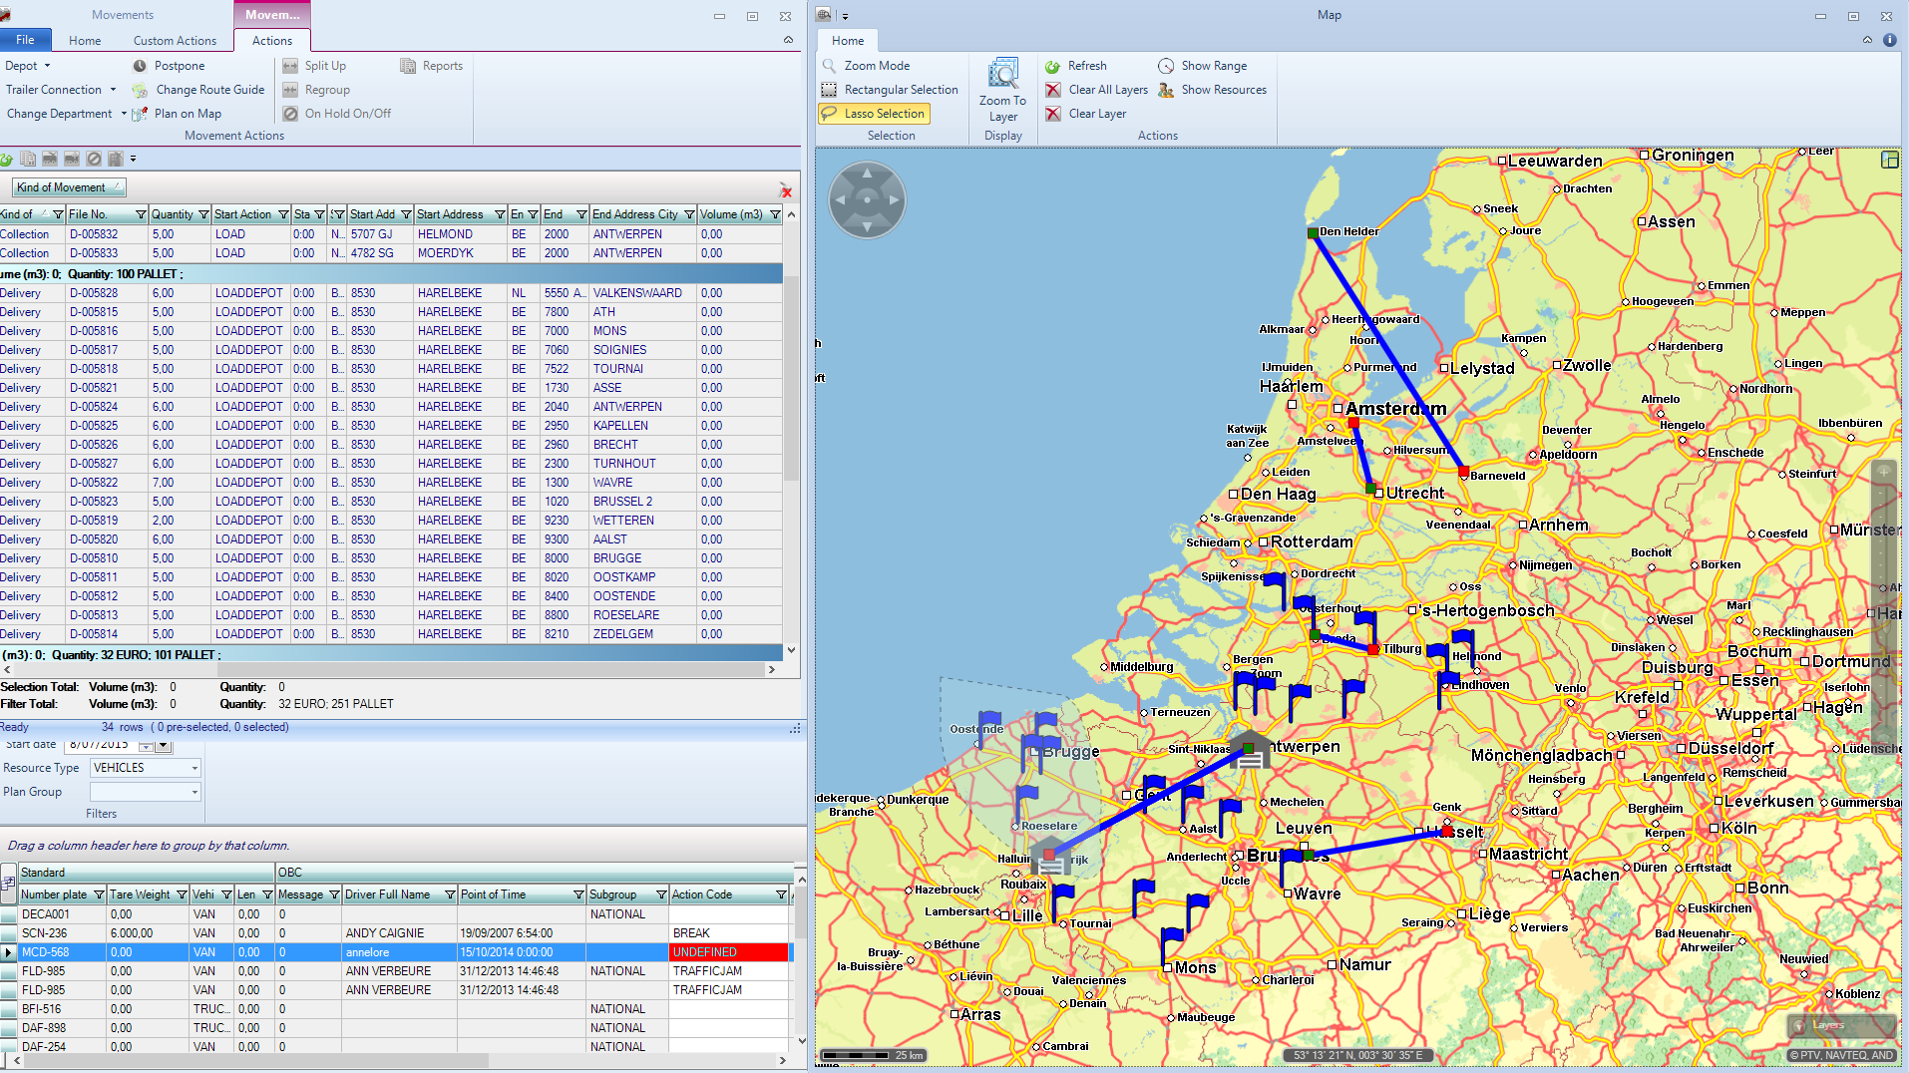Select the Postpone movement action
This screenshot has height=1073, width=1909.
tap(178, 65)
